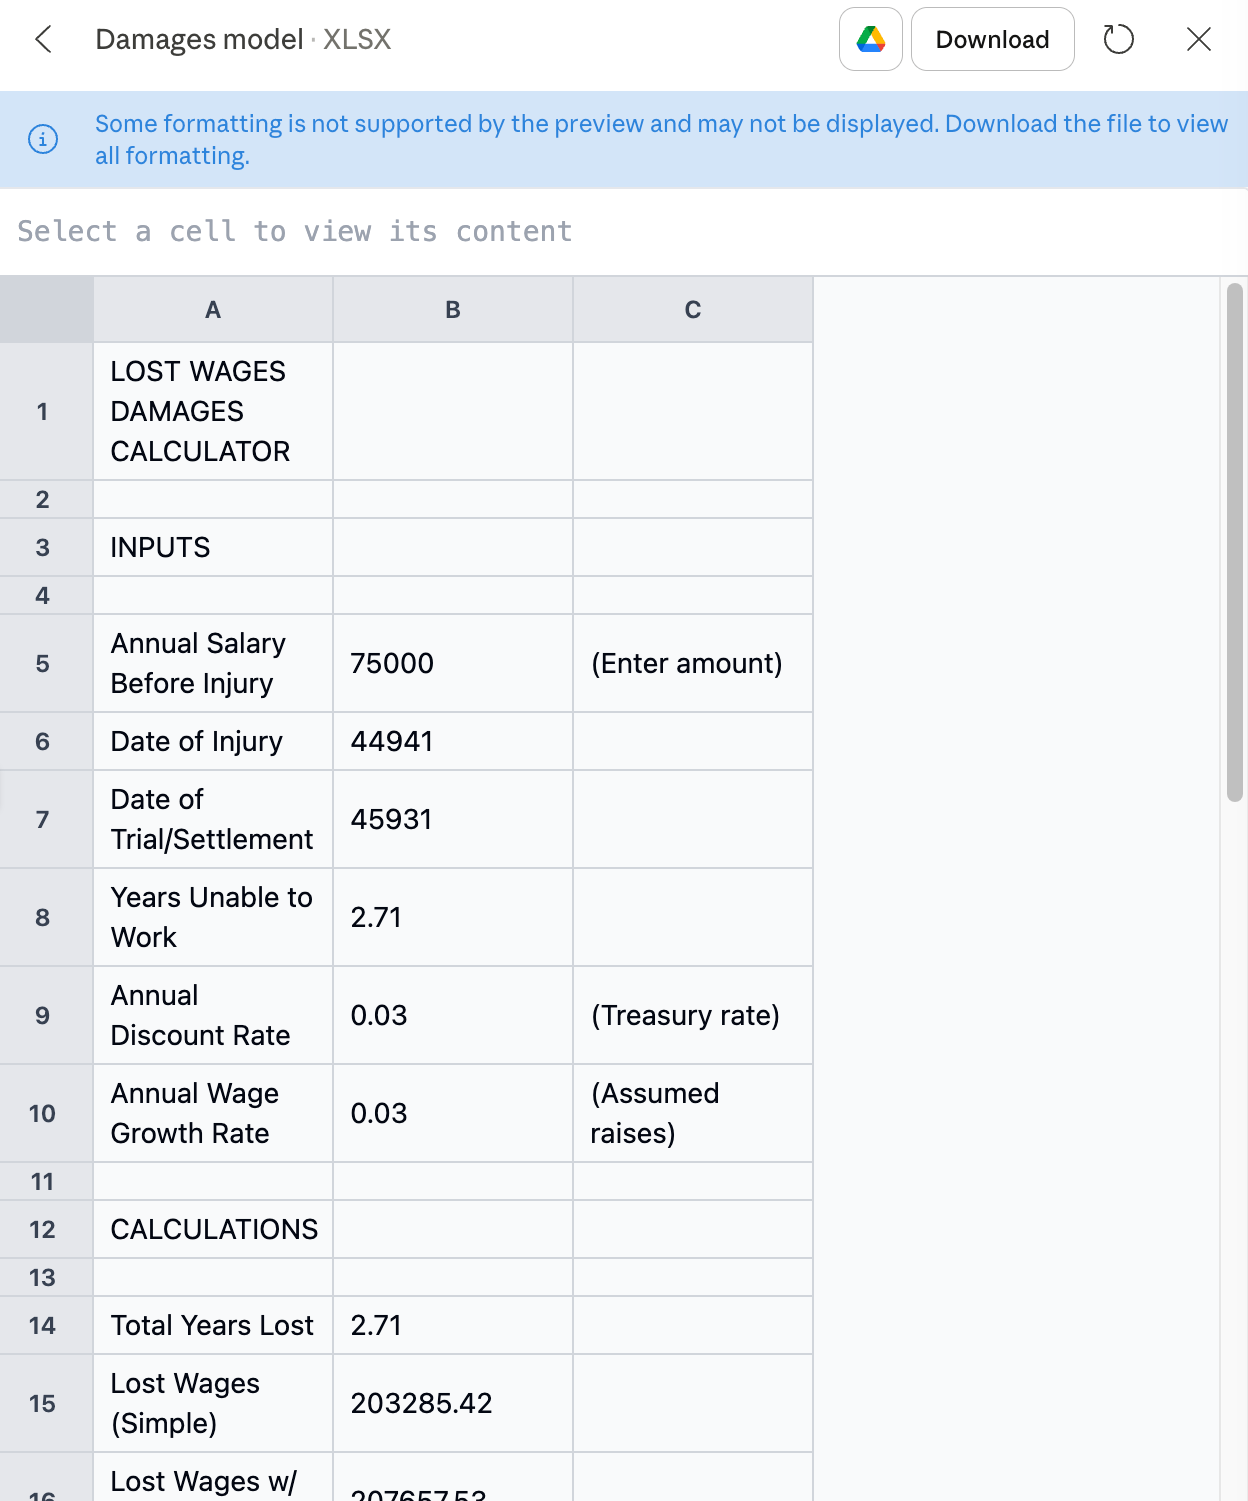Image resolution: width=1248 pixels, height=1501 pixels.
Task: Click the refresh preview icon
Action: [x=1118, y=40]
